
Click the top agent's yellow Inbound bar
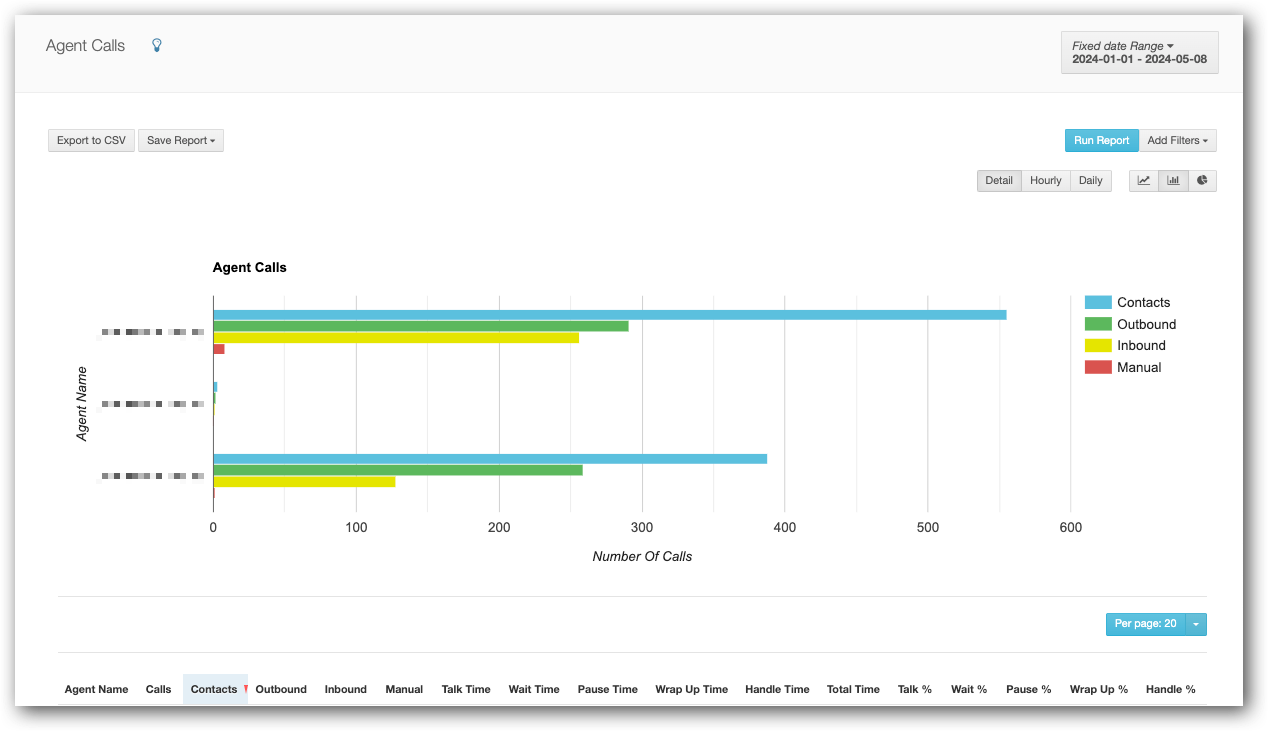point(396,337)
